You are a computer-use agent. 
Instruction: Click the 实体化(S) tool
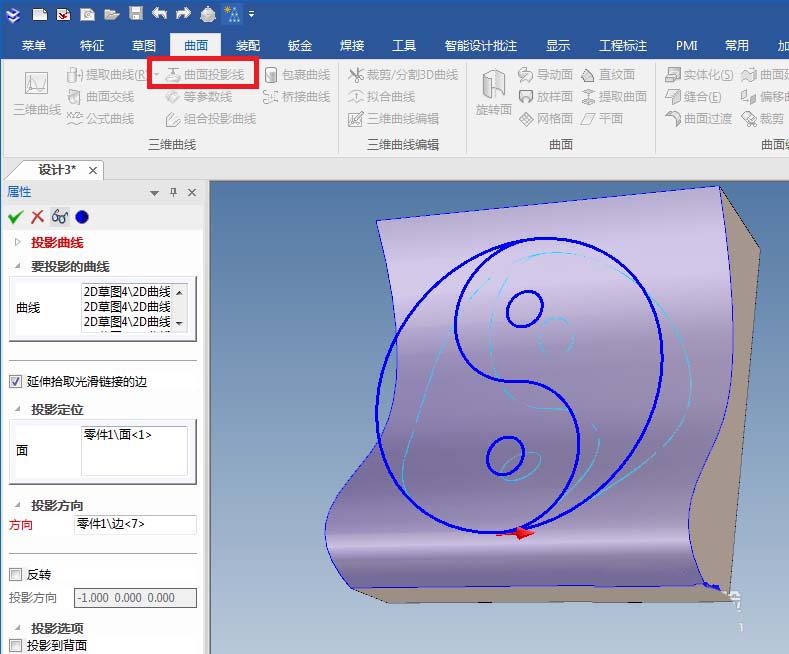[699, 75]
